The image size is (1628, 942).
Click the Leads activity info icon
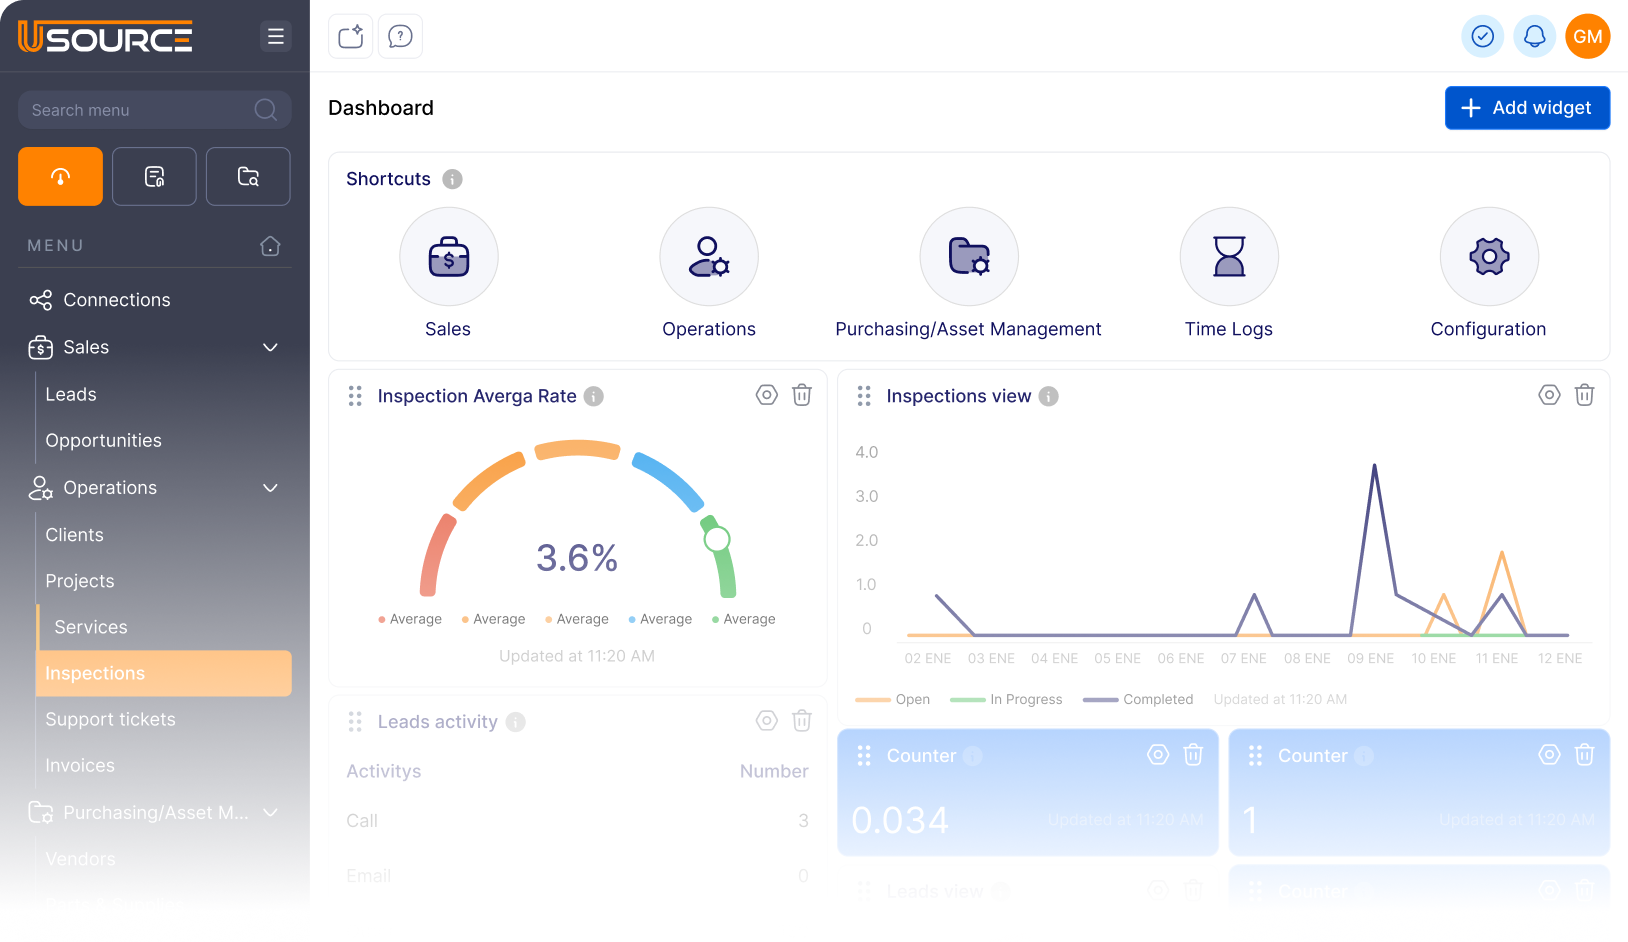(x=516, y=722)
